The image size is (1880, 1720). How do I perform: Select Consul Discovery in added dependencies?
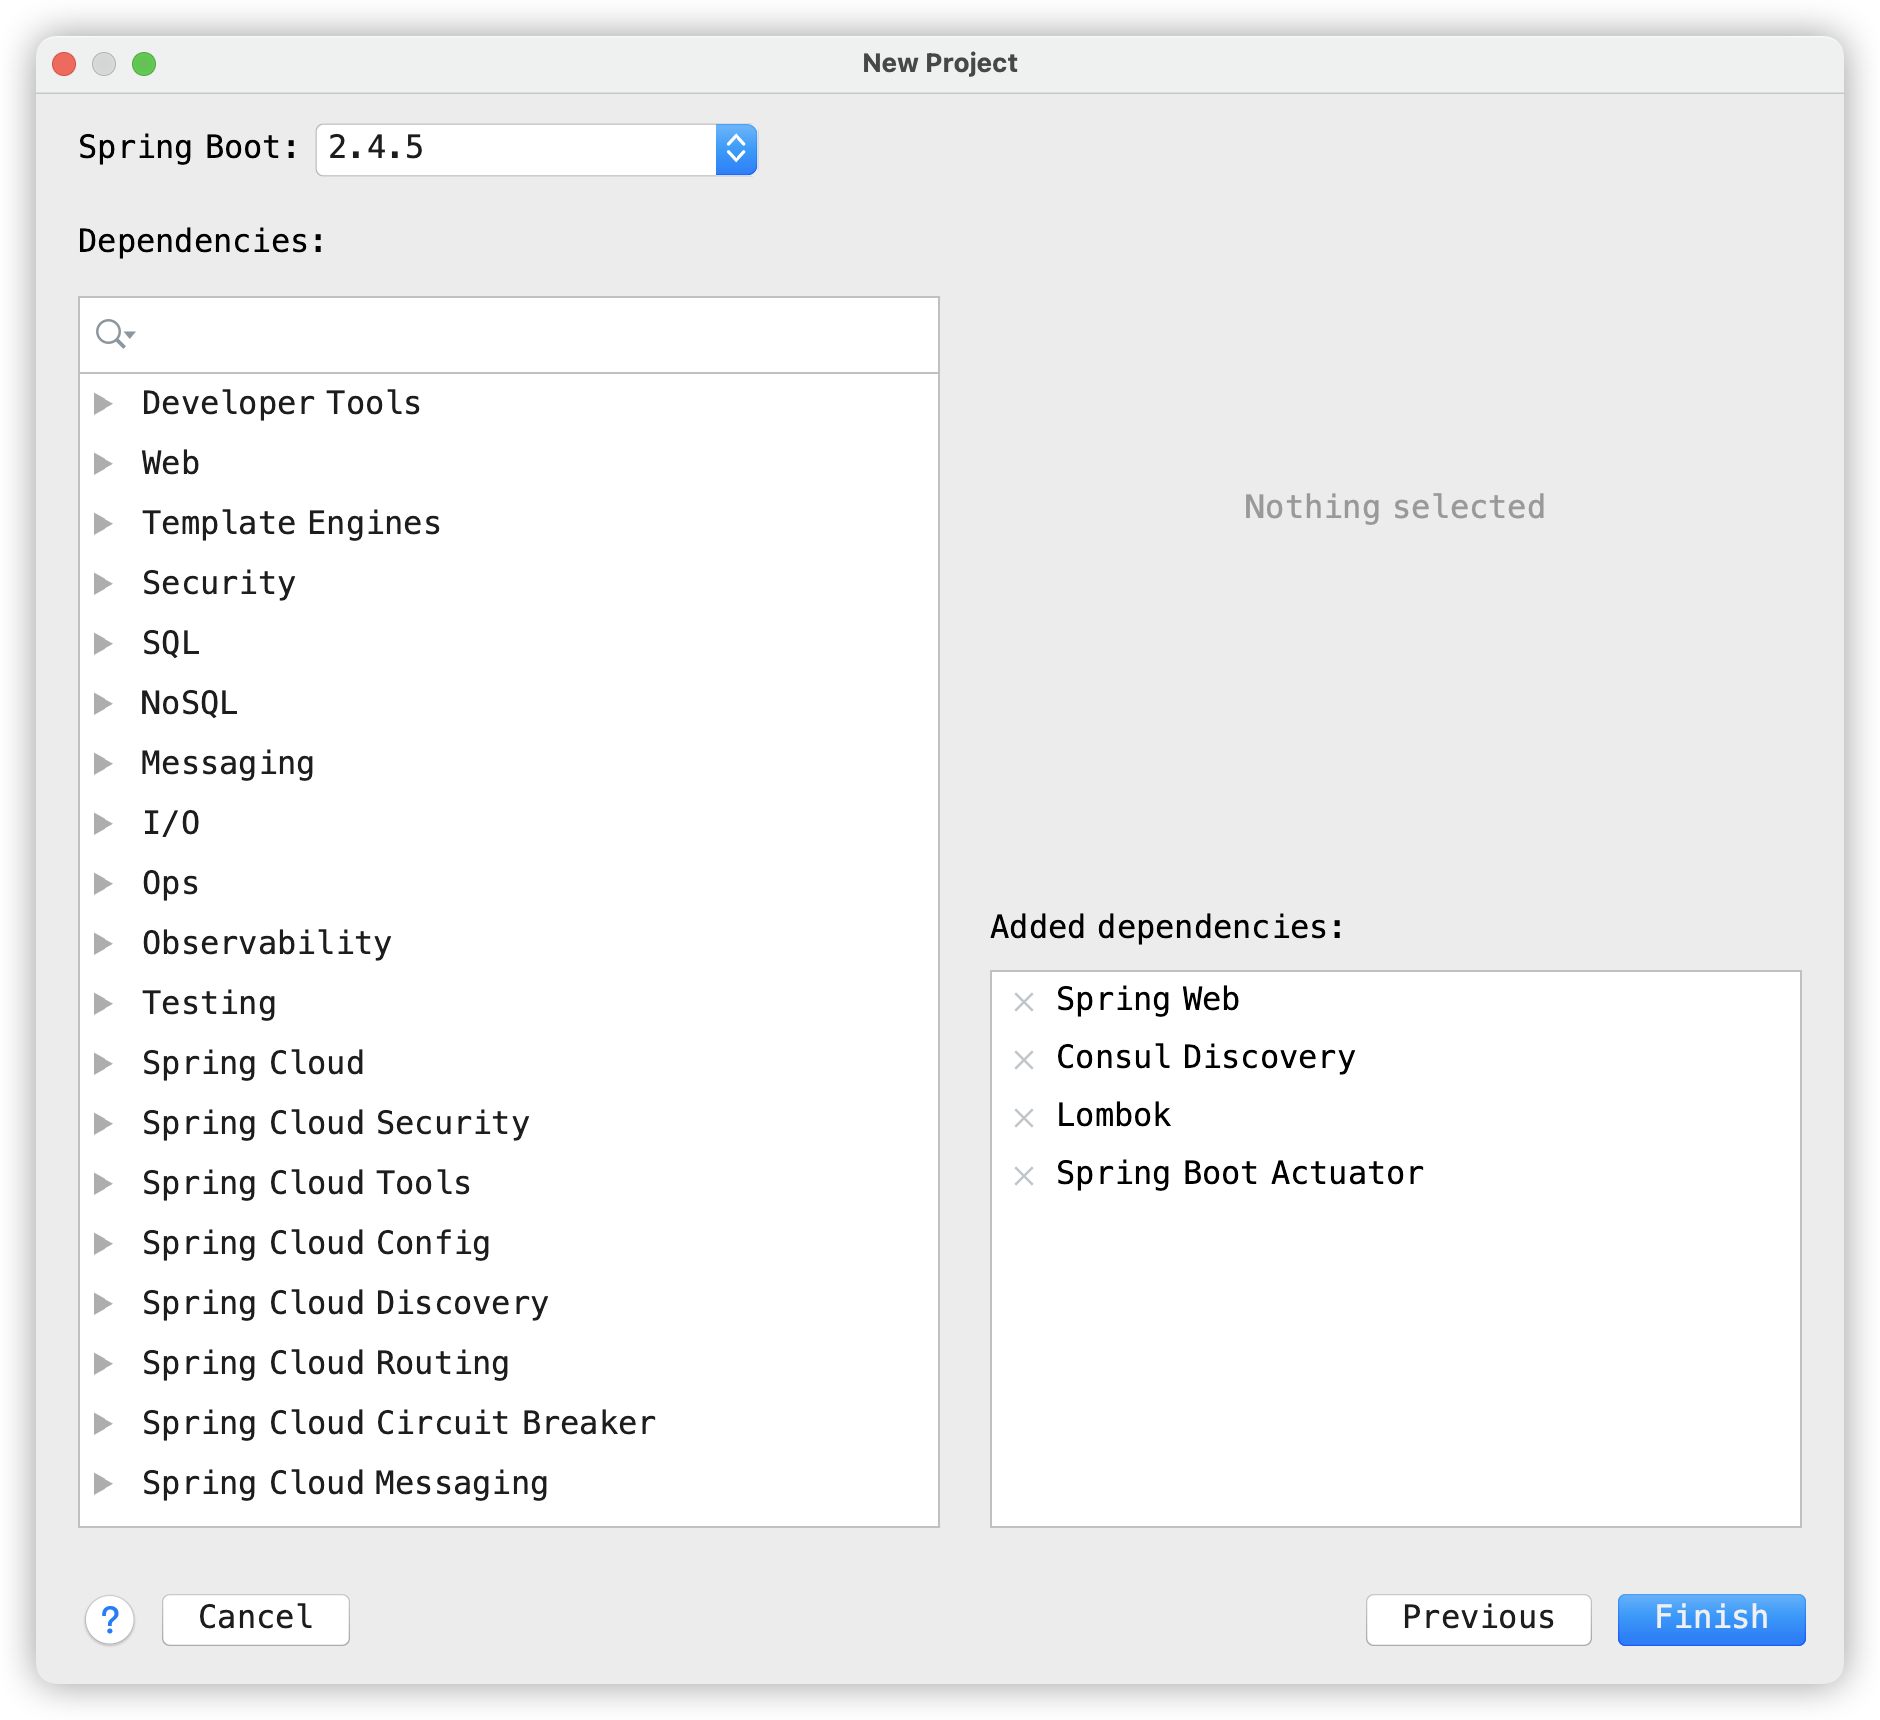tap(1206, 1057)
